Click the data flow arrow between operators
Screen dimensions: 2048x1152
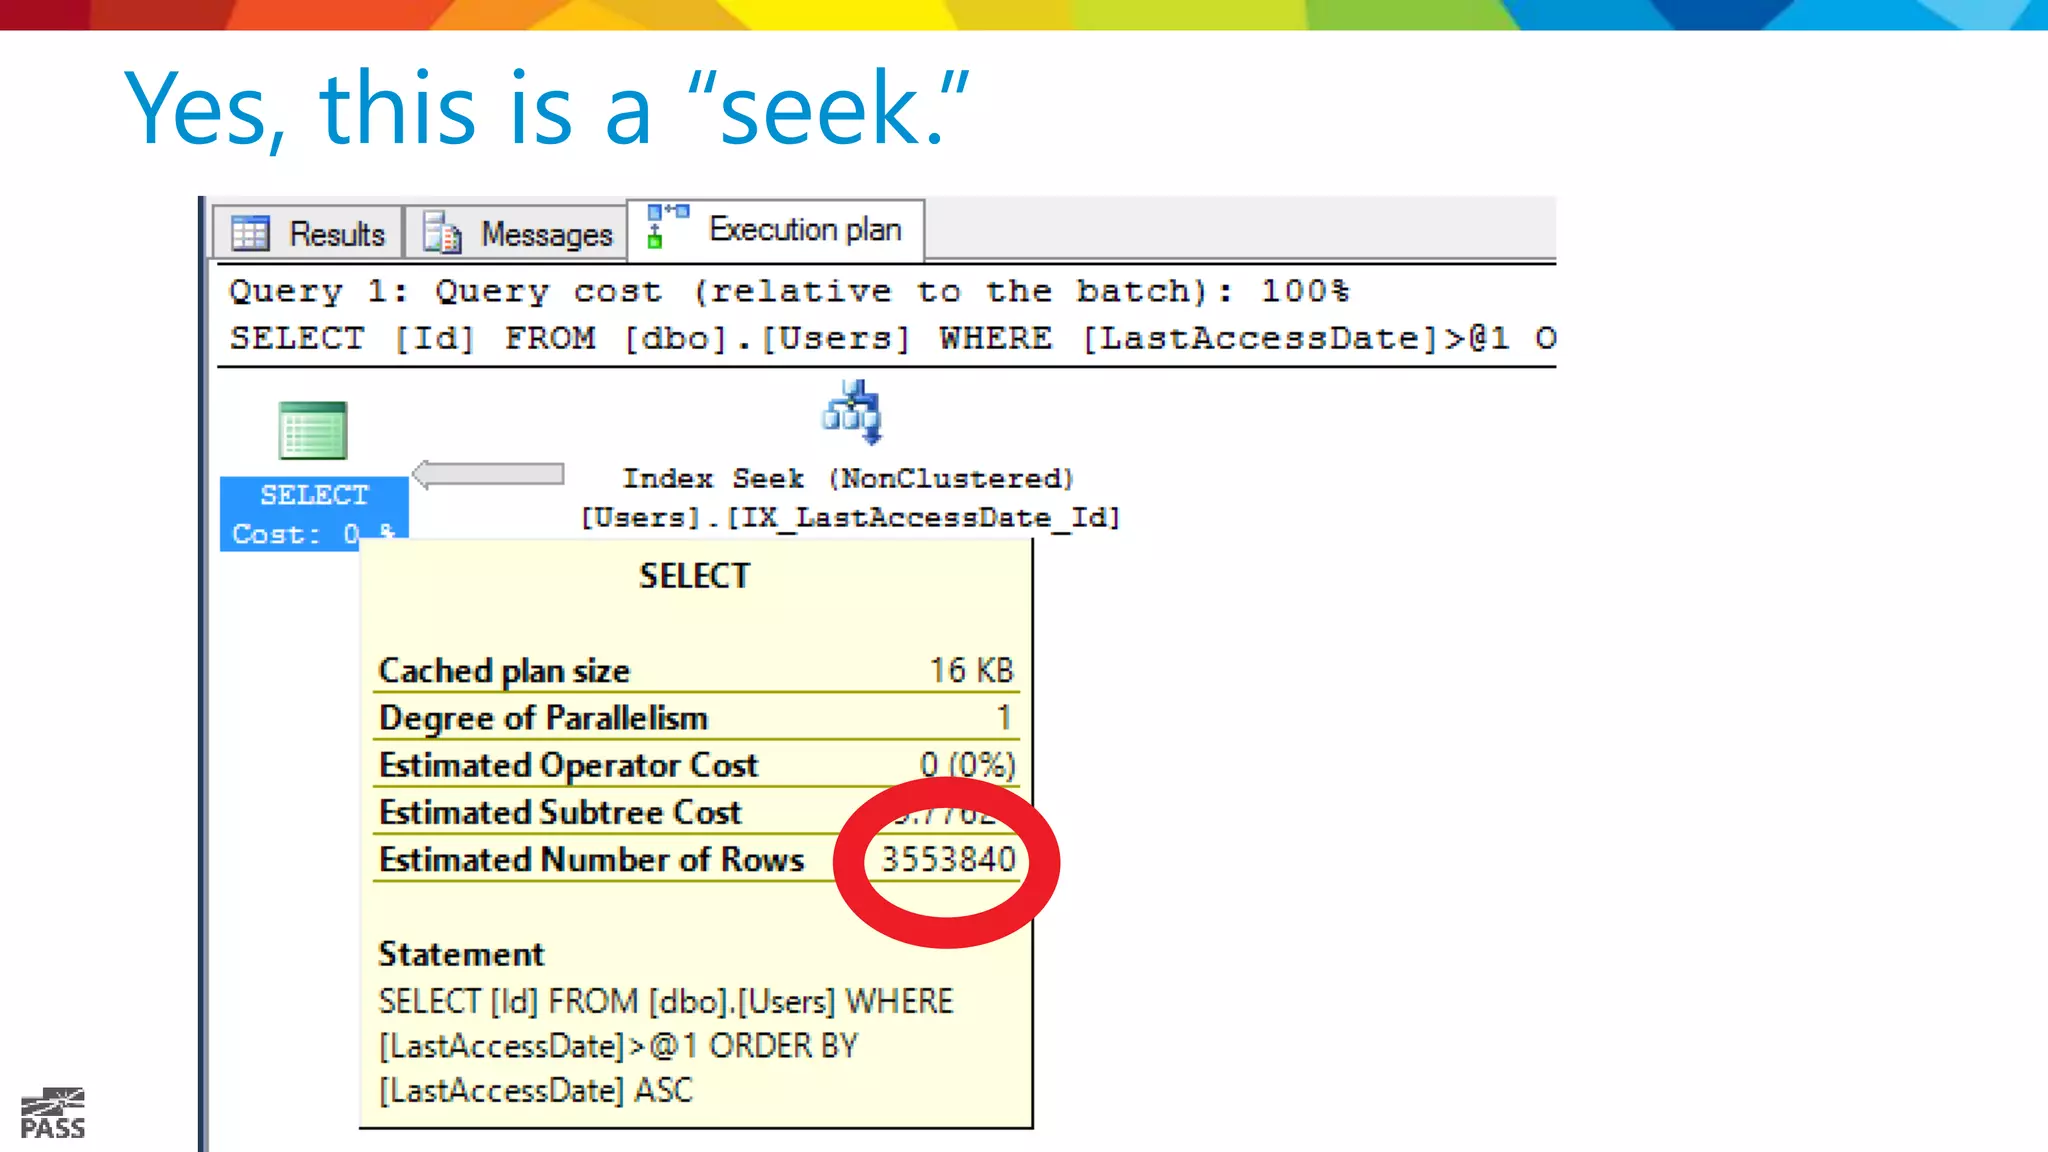[x=488, y=474]
